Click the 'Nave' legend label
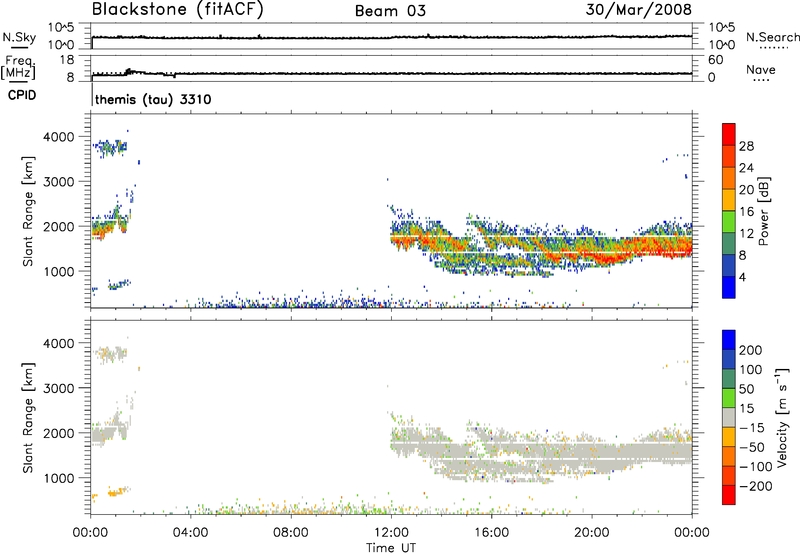800x554 pixels. tap(761, 70)
